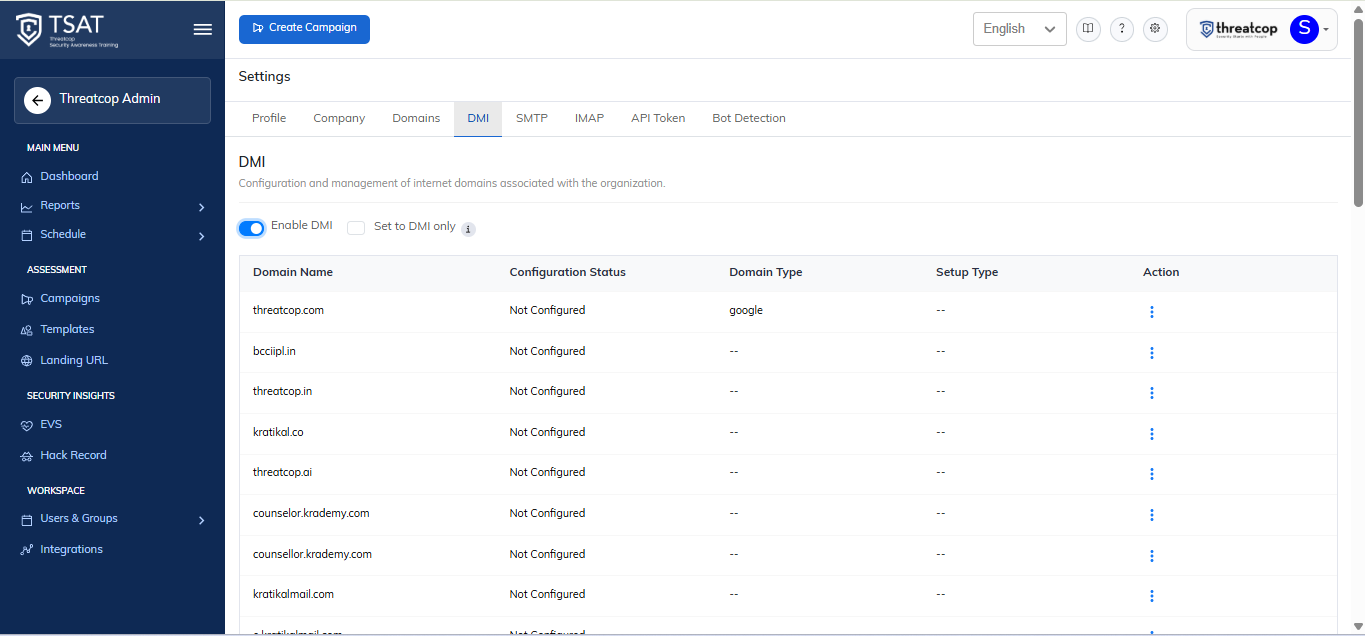1365x636 pixels.
Task: Switch to the Domains tab
Action: pyautogui.click(x=416, y=118)
